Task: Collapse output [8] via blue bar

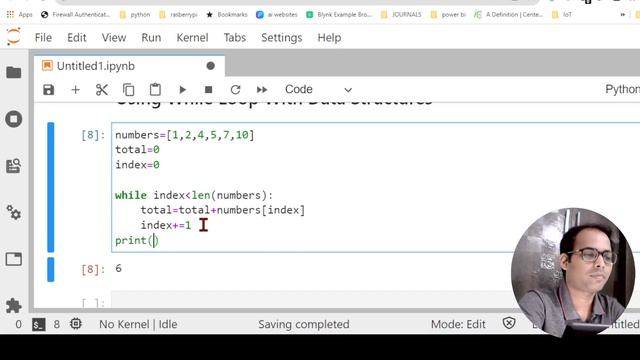Action: [51, 269]
